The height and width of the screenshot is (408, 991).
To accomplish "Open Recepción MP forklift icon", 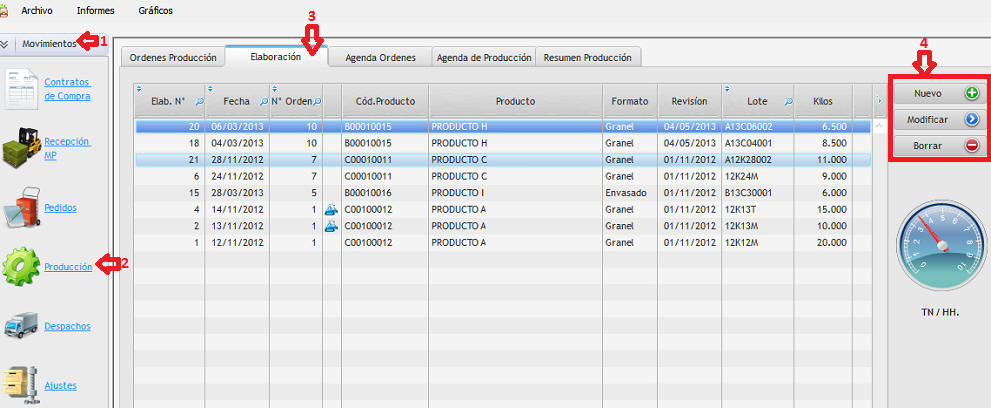I will [22, 148].
